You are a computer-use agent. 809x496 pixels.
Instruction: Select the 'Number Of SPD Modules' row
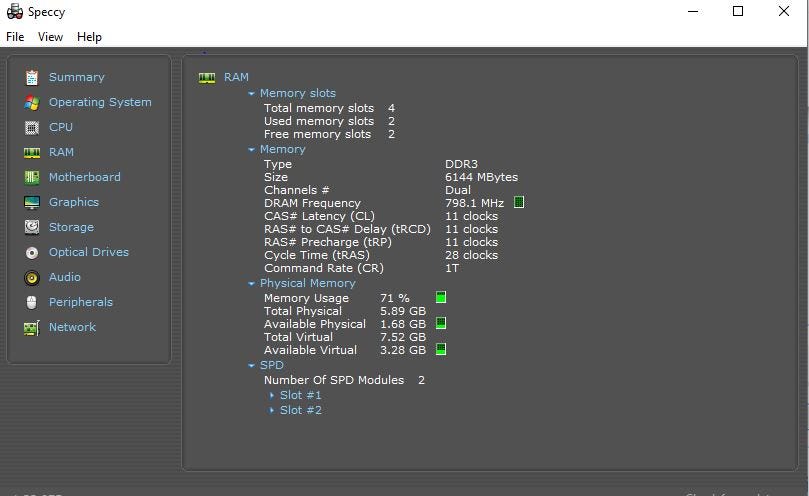pos(344,380)
